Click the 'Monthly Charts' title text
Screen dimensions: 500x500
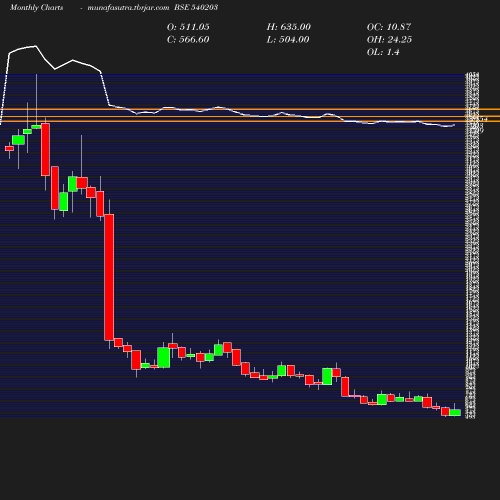coord(37,7)
